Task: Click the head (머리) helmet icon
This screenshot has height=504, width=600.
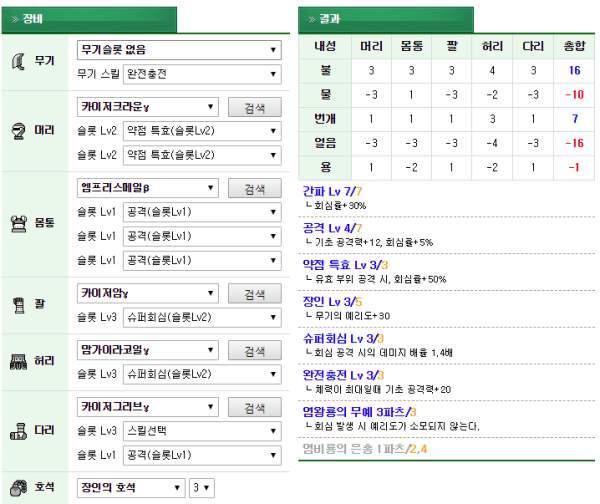Action: click(18, 131)
